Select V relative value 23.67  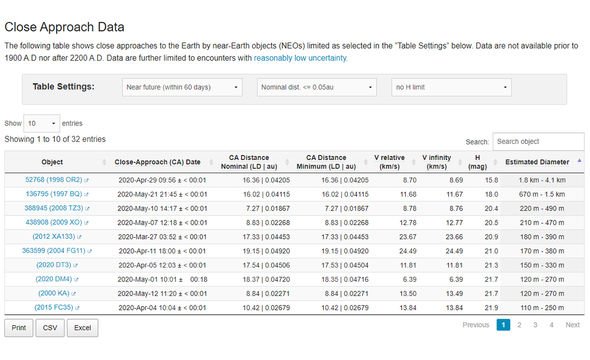408,237
